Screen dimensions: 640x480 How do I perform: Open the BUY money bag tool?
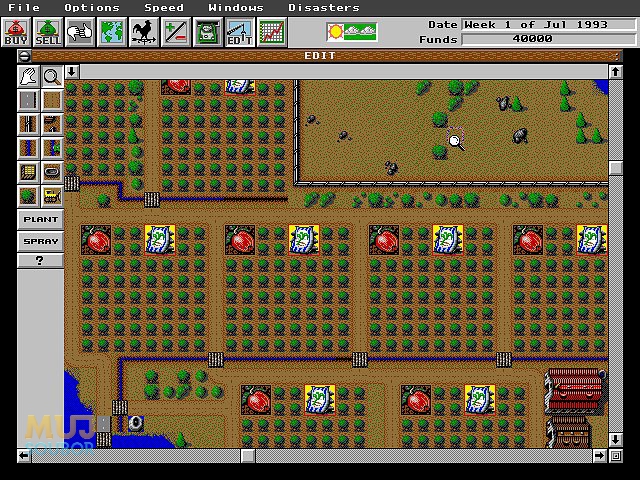(x=16, y=32)
